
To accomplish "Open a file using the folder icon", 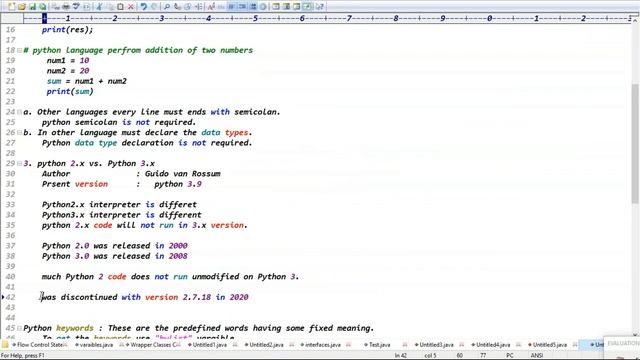I will pyautogui.click(x=22, y=7).
